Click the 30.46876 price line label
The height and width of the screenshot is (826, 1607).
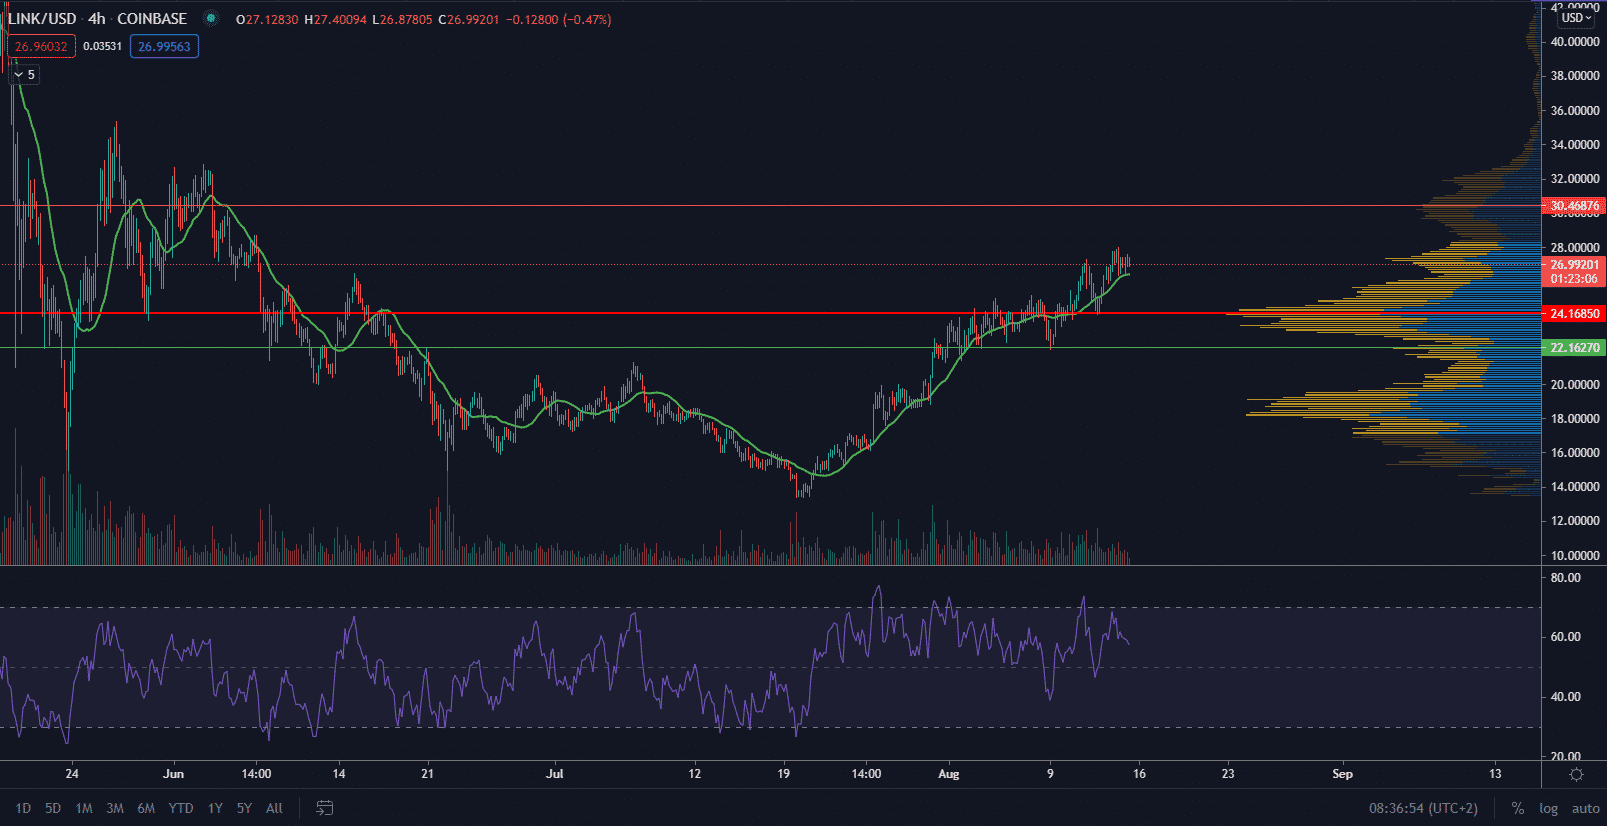[1574, 206]
